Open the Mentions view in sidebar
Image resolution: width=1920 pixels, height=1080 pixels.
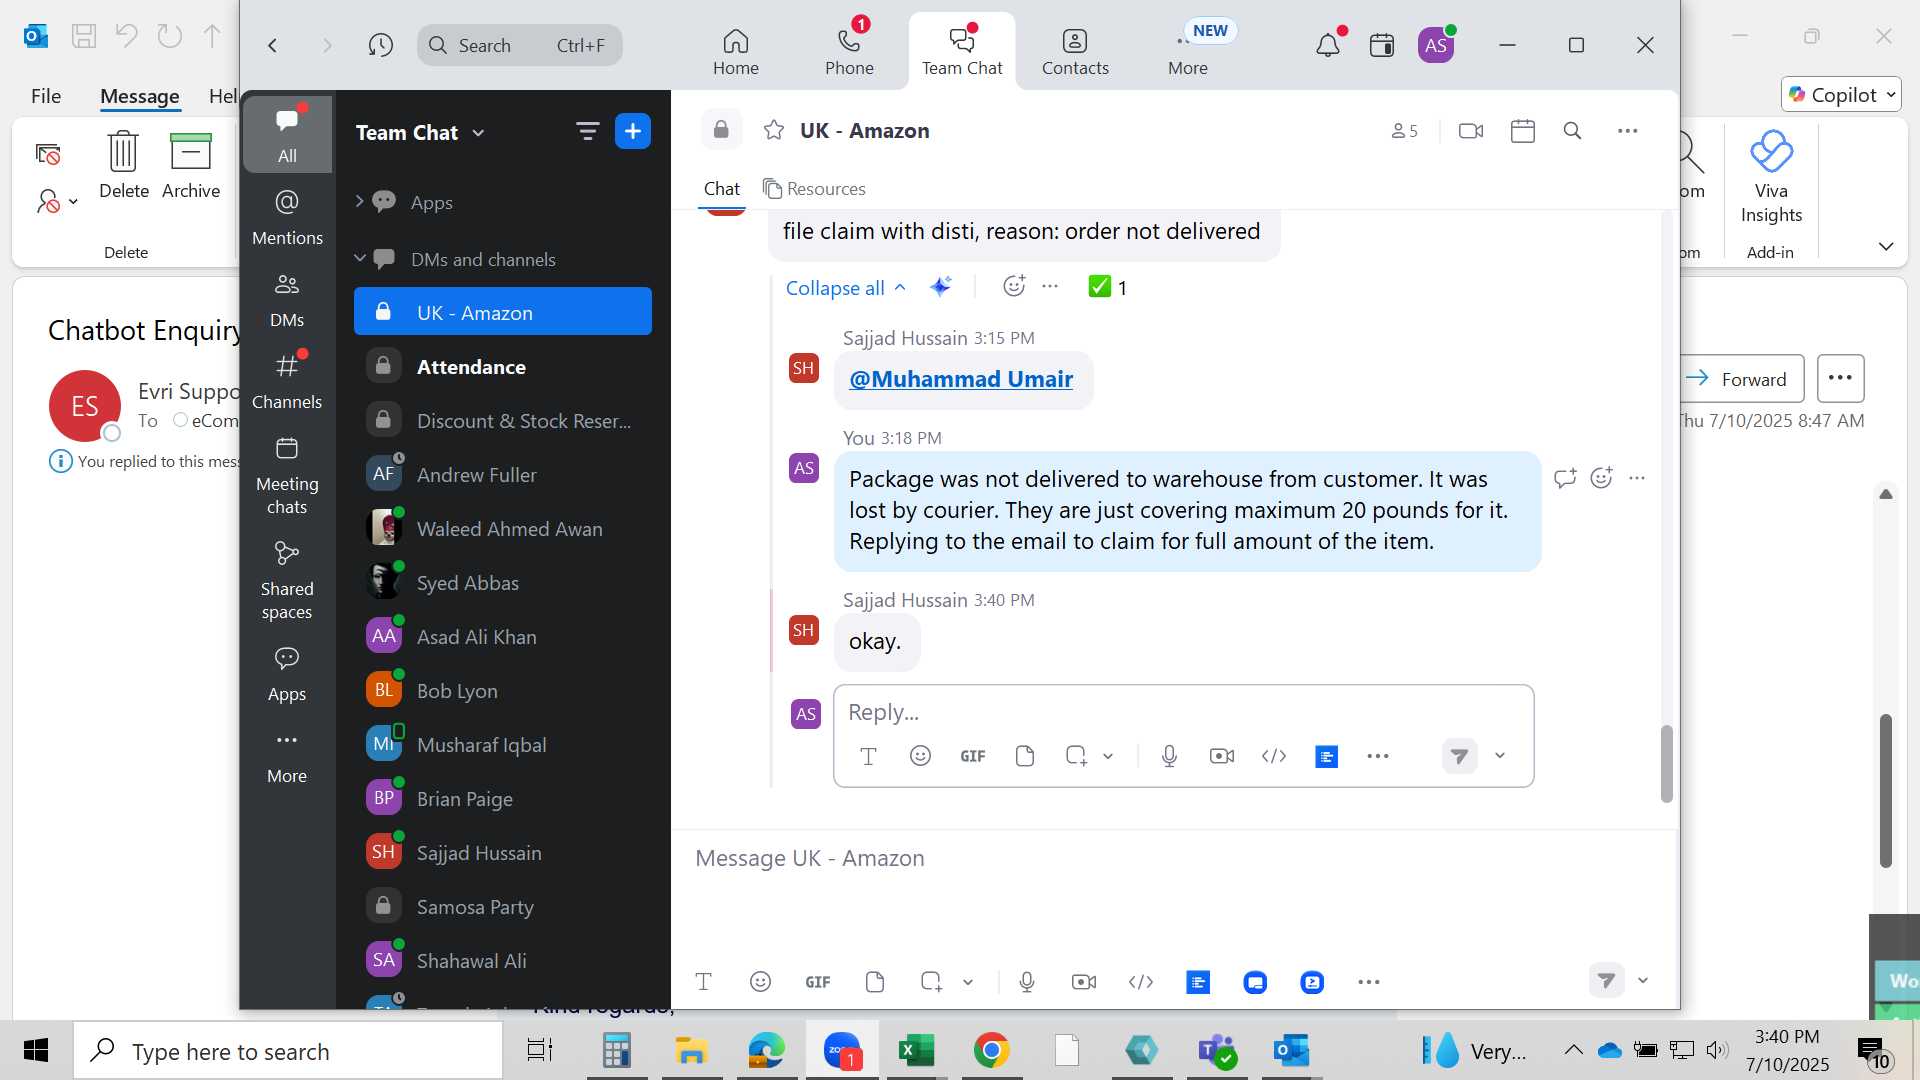(x=287, y=217)
